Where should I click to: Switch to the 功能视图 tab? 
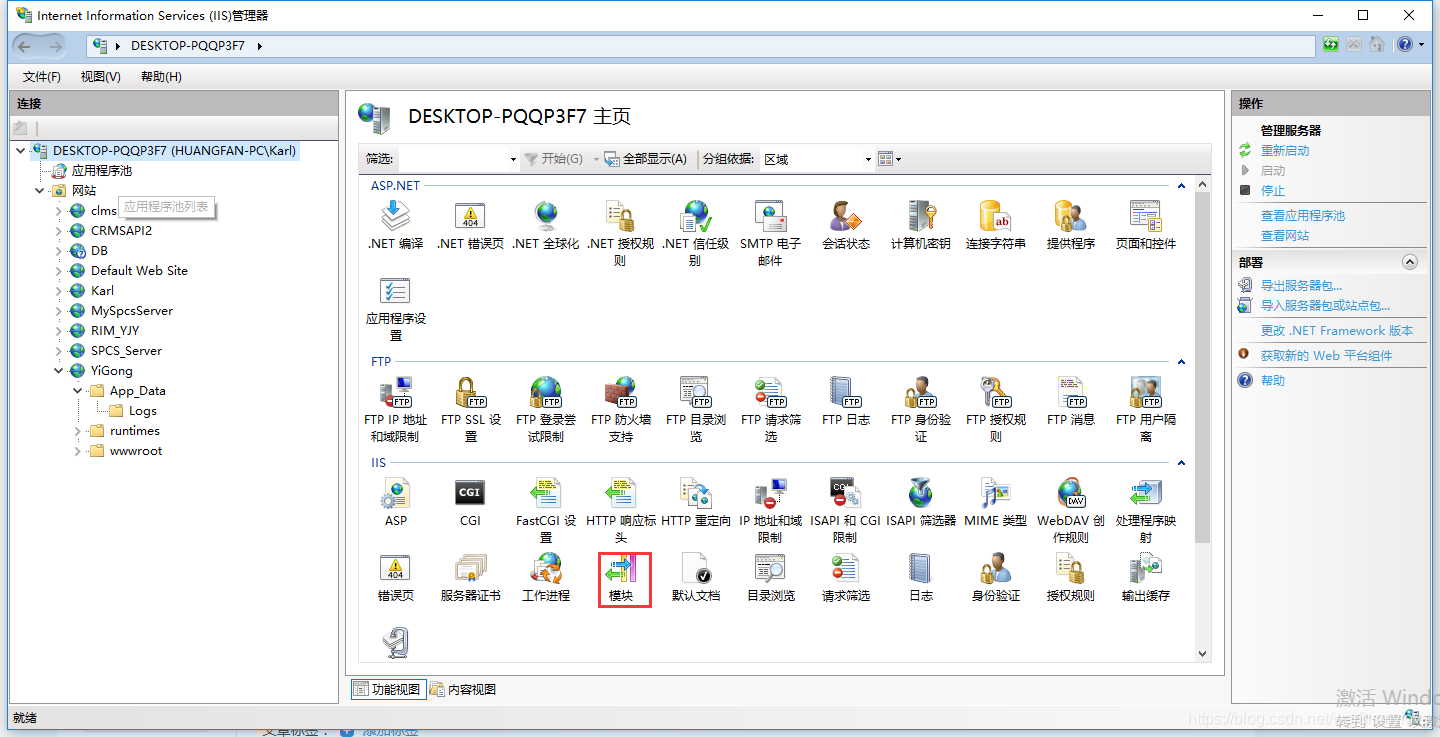coord(388,689)
